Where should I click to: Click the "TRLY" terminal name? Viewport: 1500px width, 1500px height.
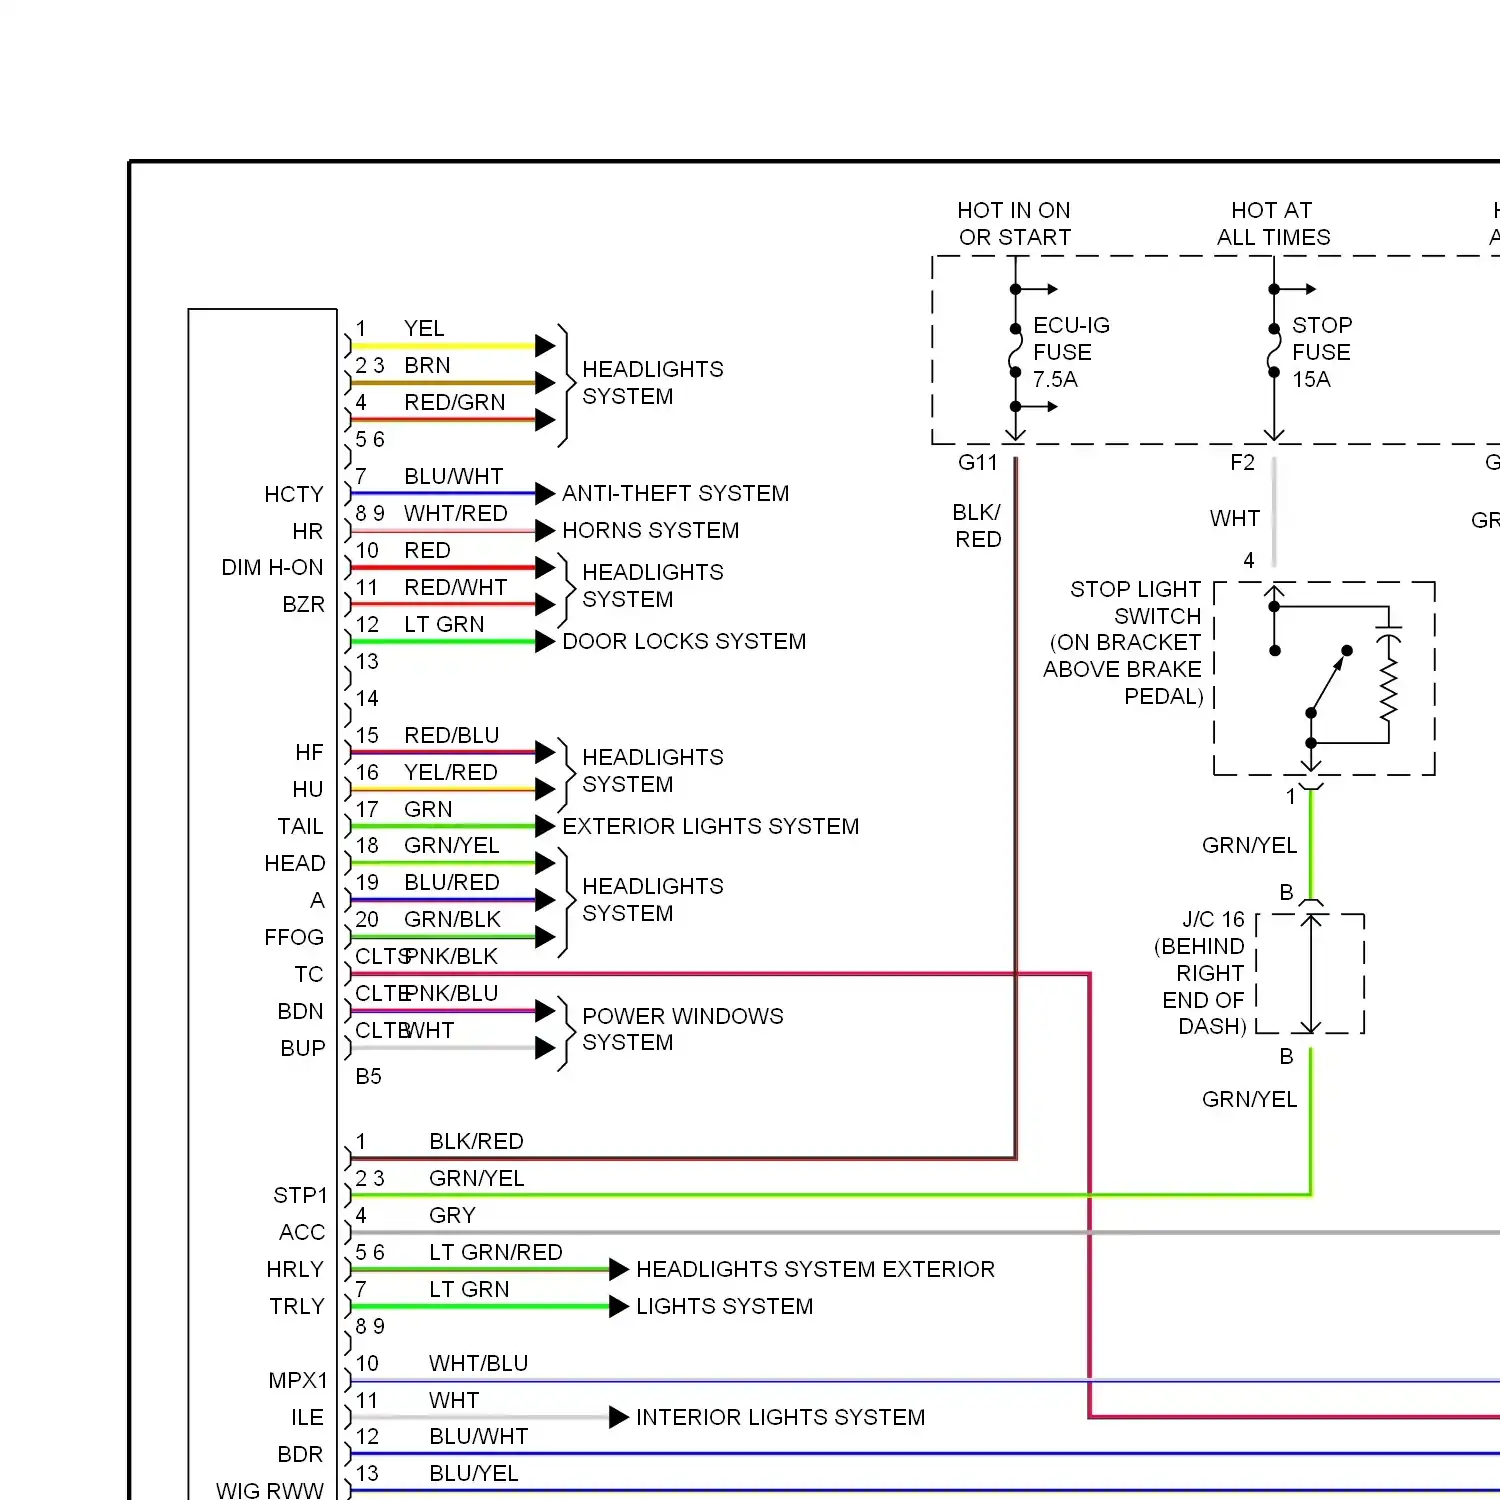297,1307
